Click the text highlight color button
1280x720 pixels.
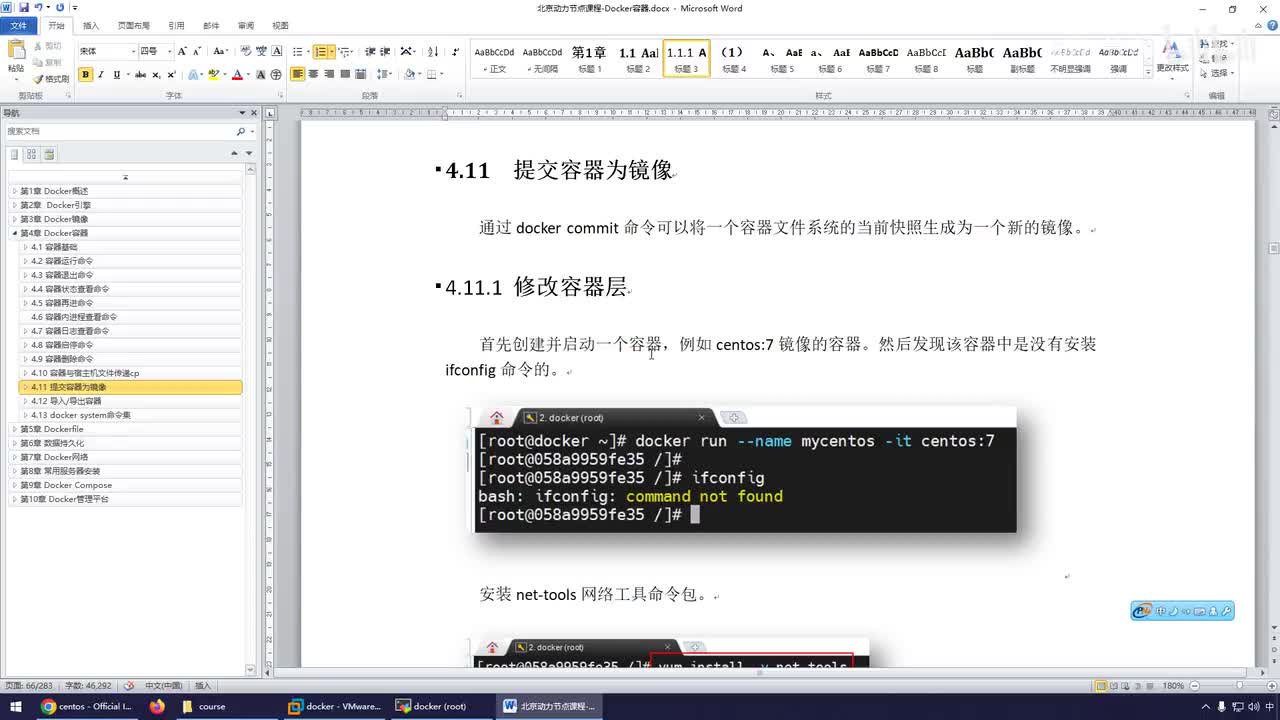click(x=214, y=74)
